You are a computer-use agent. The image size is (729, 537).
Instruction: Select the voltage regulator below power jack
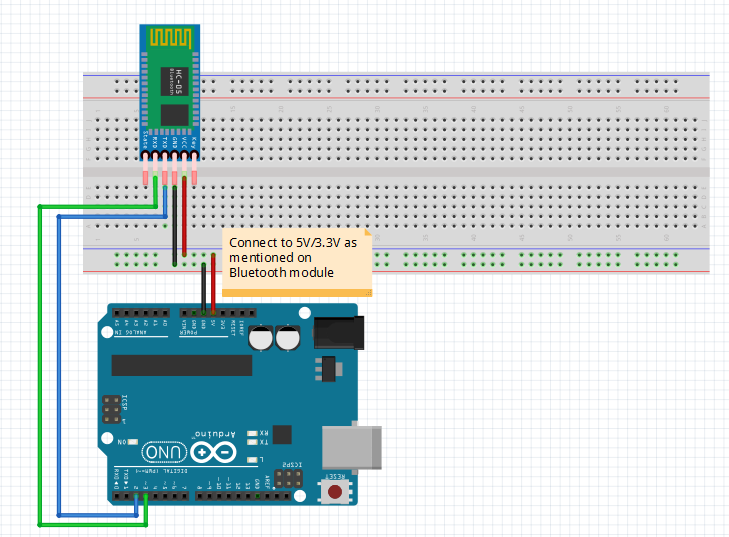327,370
